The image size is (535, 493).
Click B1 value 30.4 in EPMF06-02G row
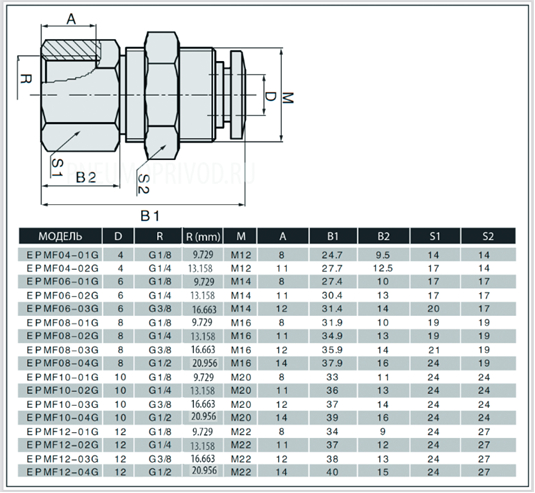[x=332, y=295]
